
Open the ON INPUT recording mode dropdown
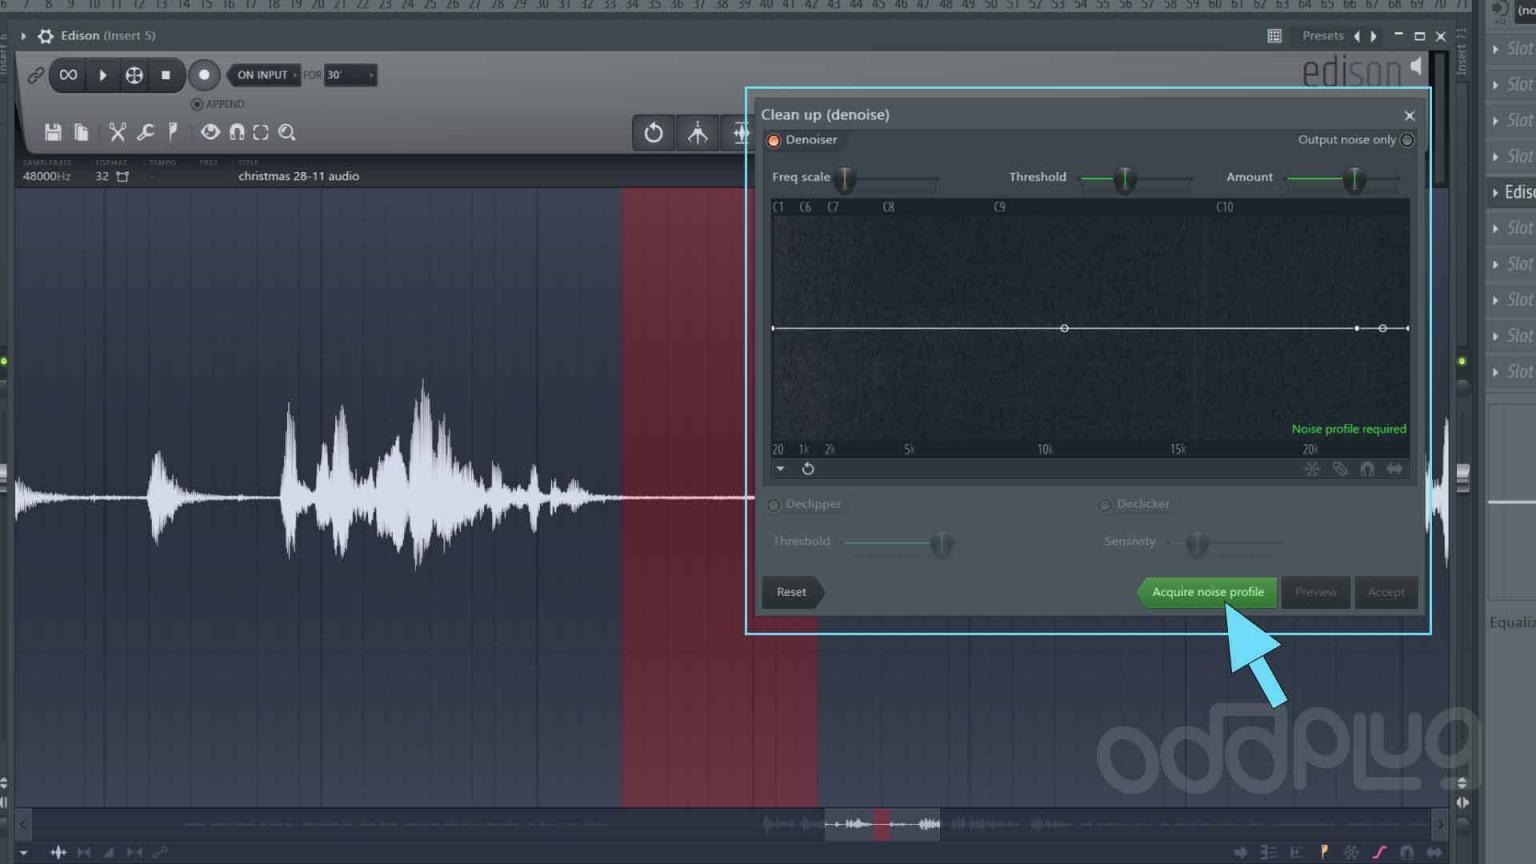[264, 75]
